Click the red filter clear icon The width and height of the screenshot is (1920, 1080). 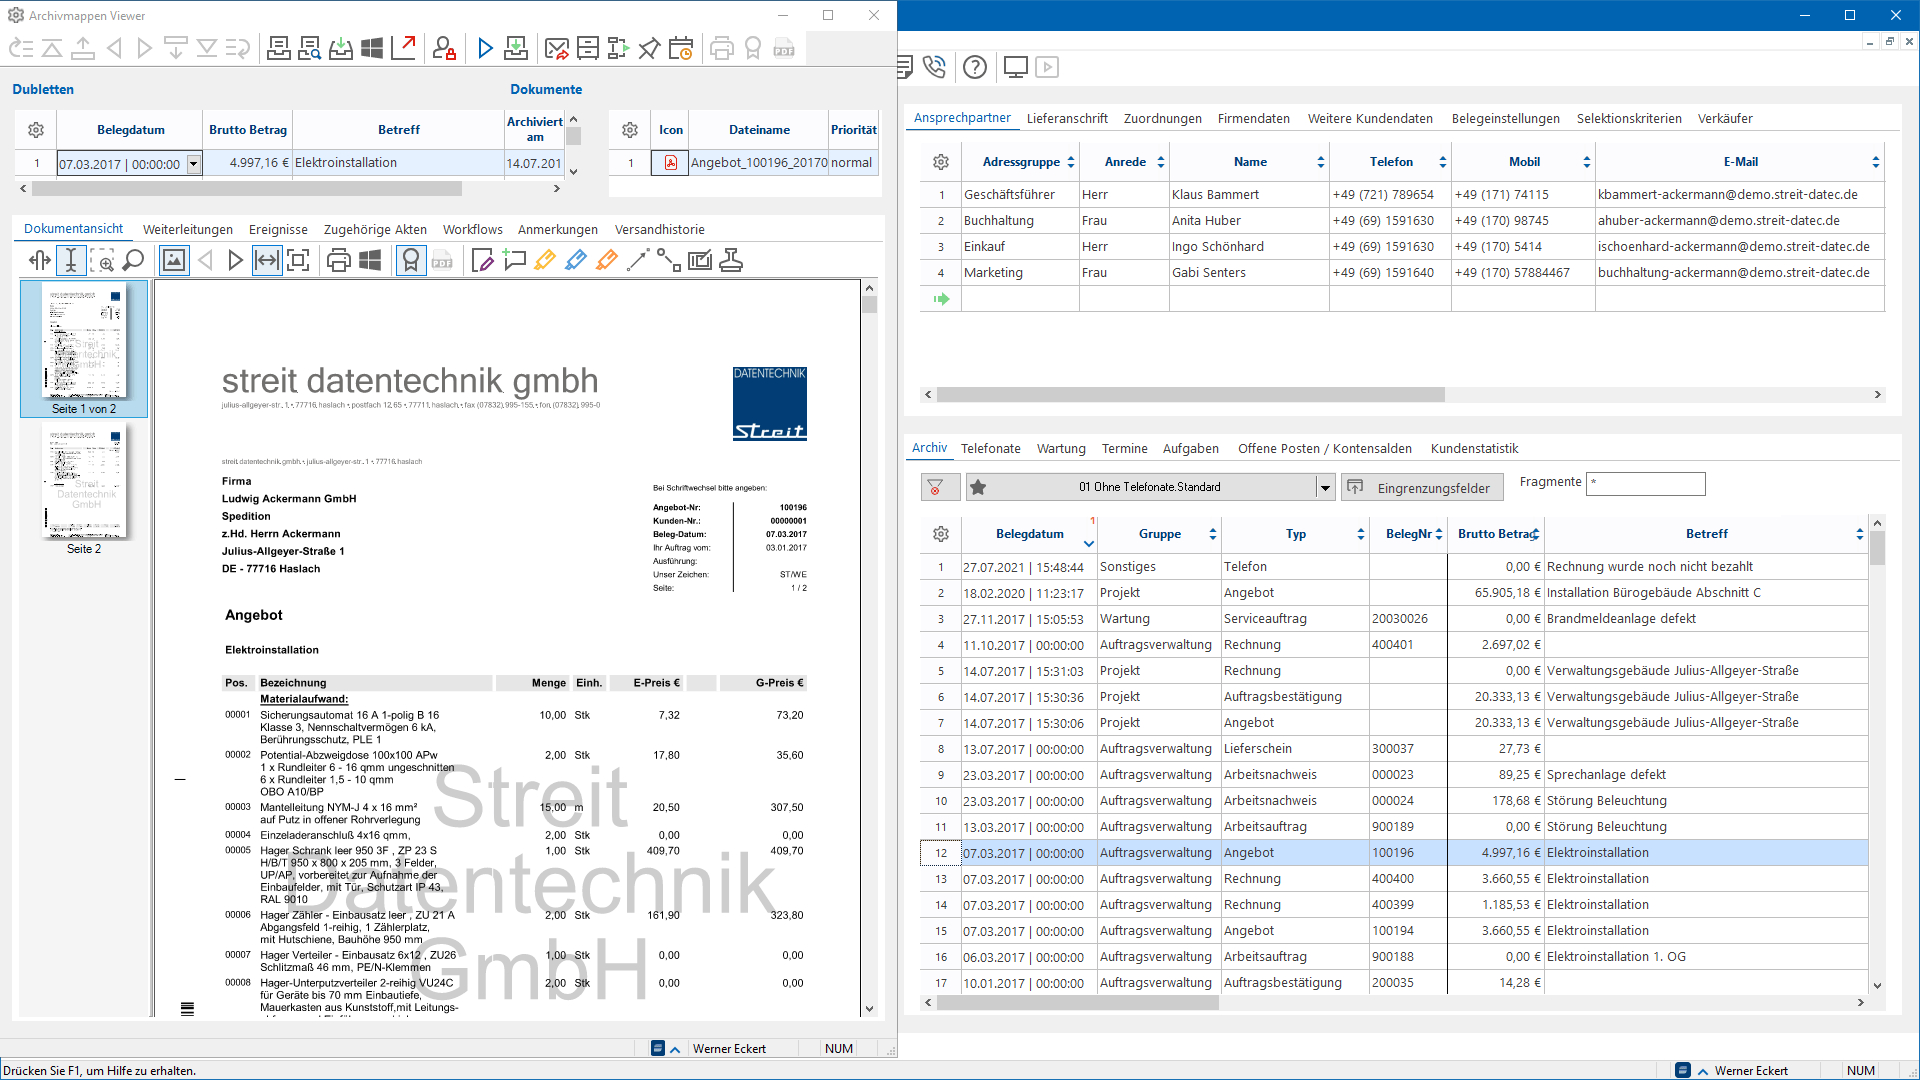pos(935,487)
